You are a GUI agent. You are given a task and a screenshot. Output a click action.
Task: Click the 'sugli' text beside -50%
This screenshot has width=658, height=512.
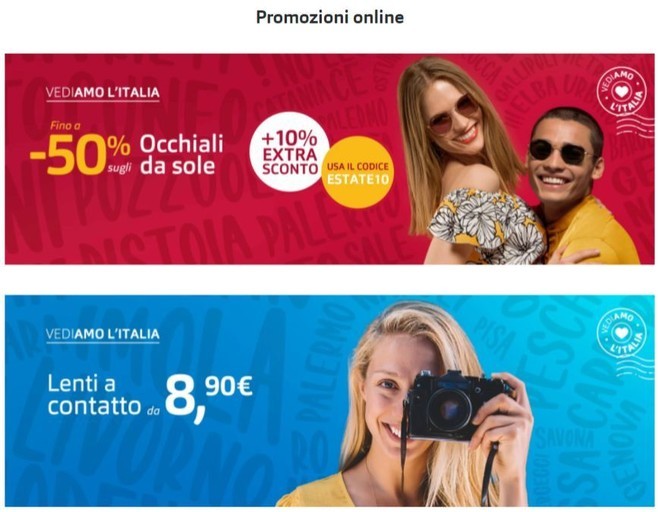[x=120, y=169]
